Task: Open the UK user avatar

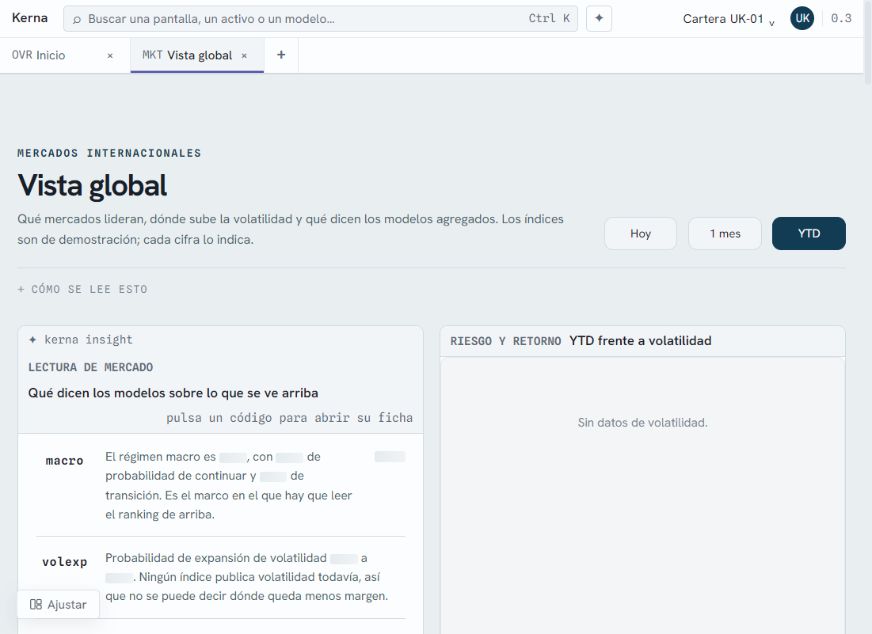Action: coord(802,18)
